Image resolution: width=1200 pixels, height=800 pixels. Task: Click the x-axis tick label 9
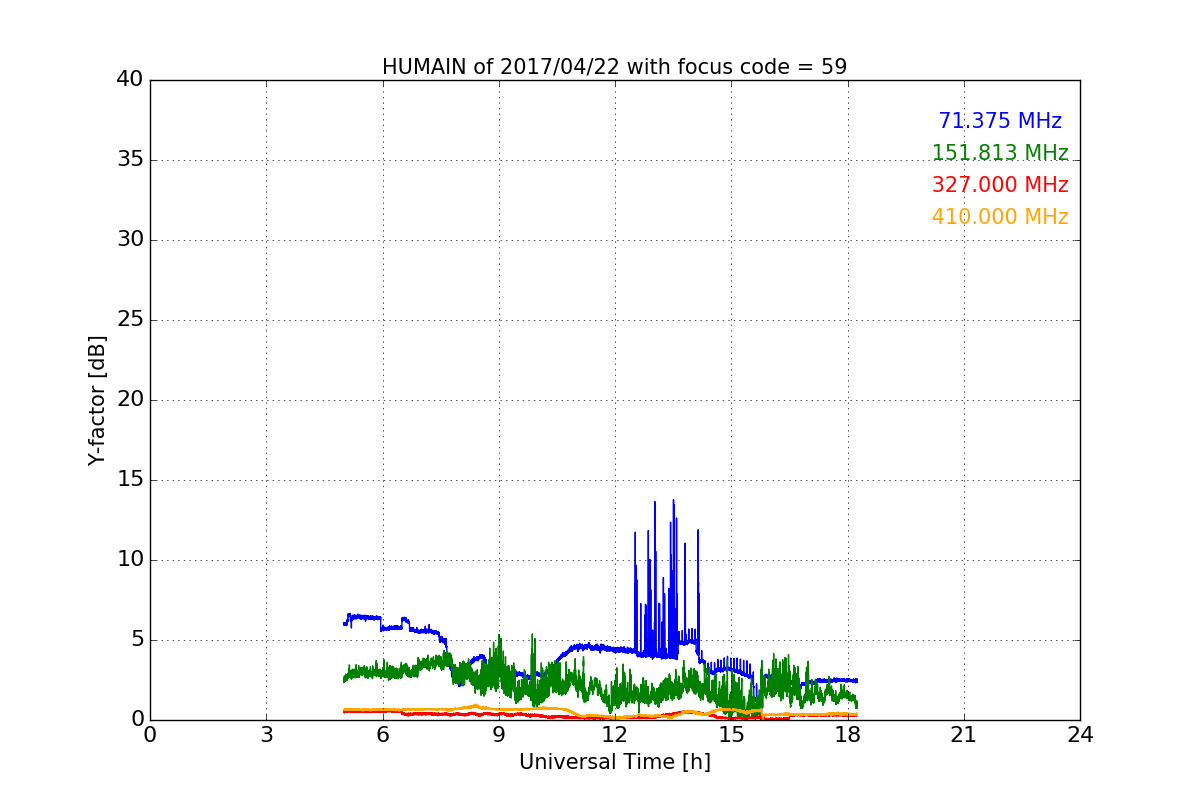tap(499, 735)
